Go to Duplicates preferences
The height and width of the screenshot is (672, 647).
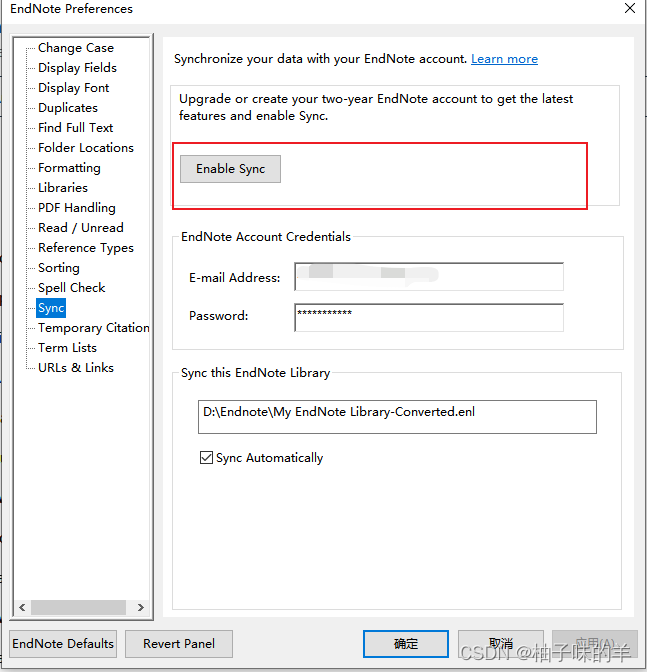coord(68,108)
